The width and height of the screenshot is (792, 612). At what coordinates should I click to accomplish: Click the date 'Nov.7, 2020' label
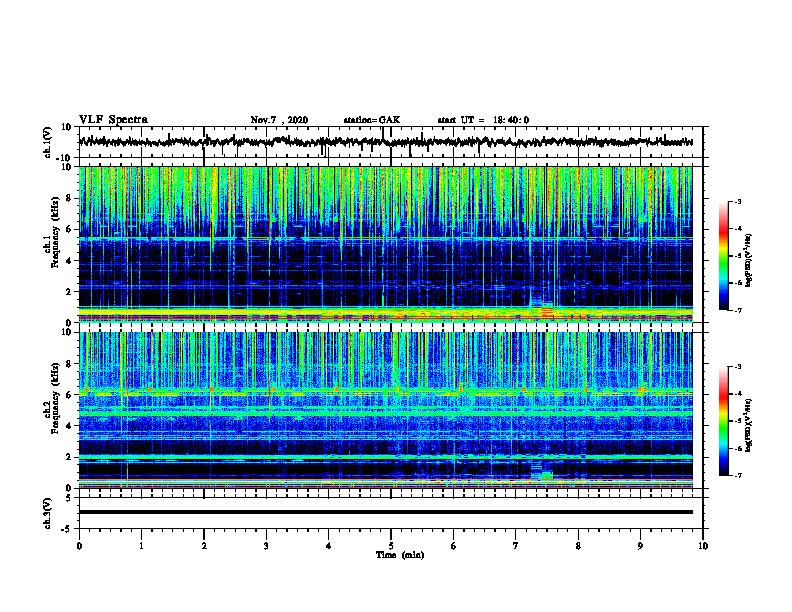click(279, 120)
